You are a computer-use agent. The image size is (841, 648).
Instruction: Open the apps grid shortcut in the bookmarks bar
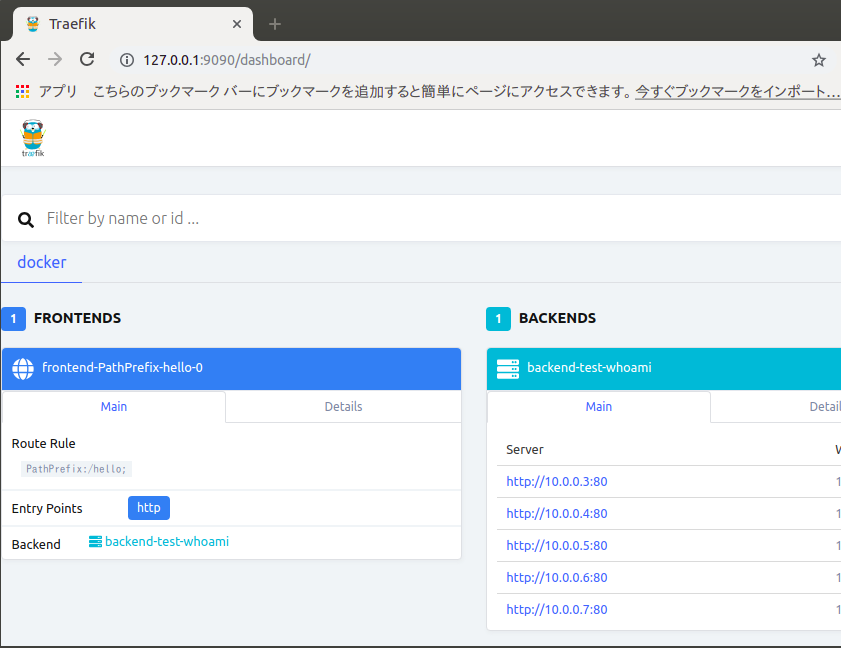[23, 92]
